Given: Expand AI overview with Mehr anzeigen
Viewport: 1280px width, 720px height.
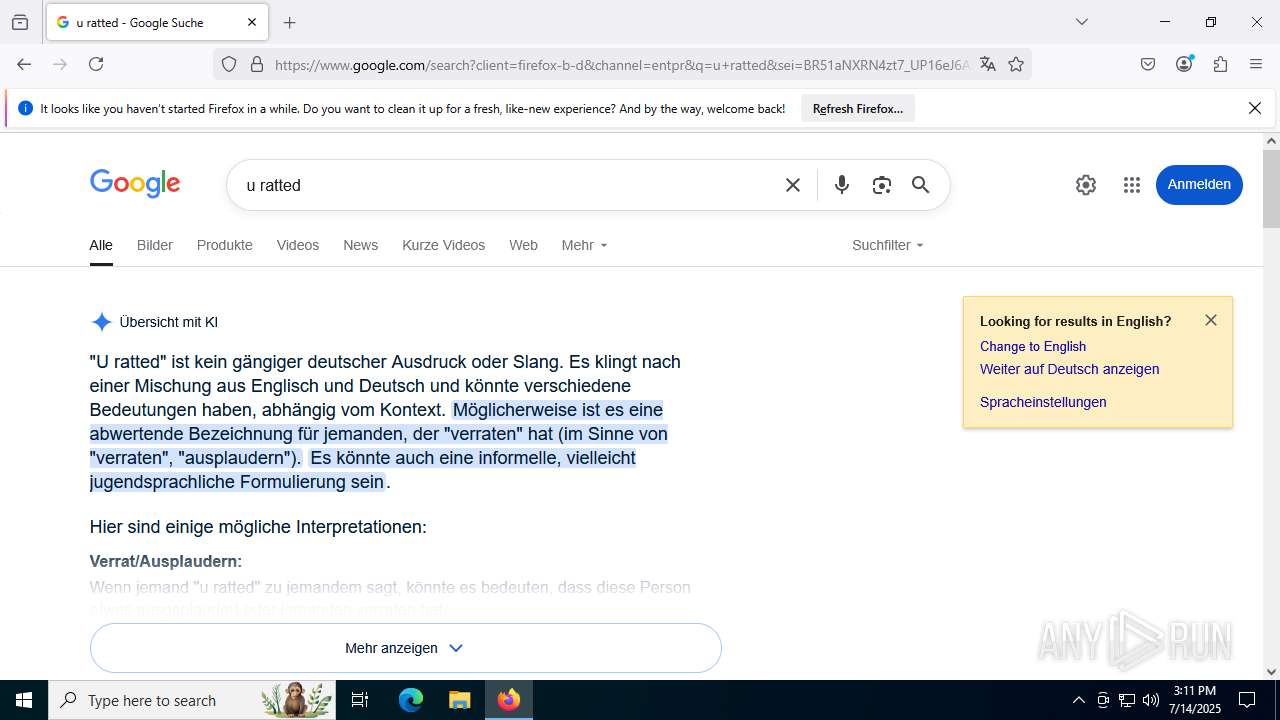Looking at the screenshot, I should tap(405, 648).
